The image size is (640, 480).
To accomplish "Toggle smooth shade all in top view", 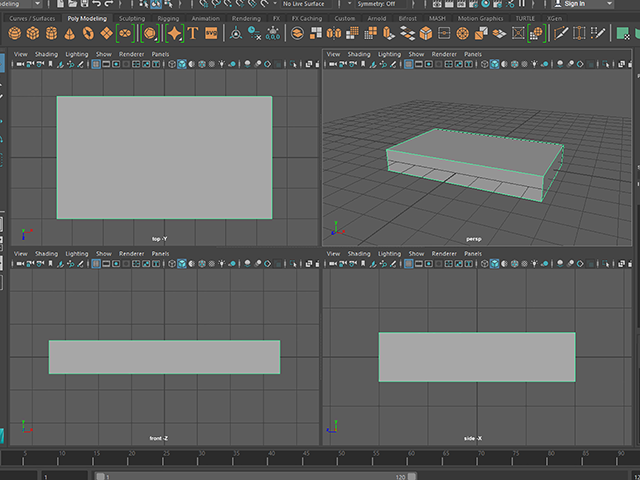I will 182,64.
